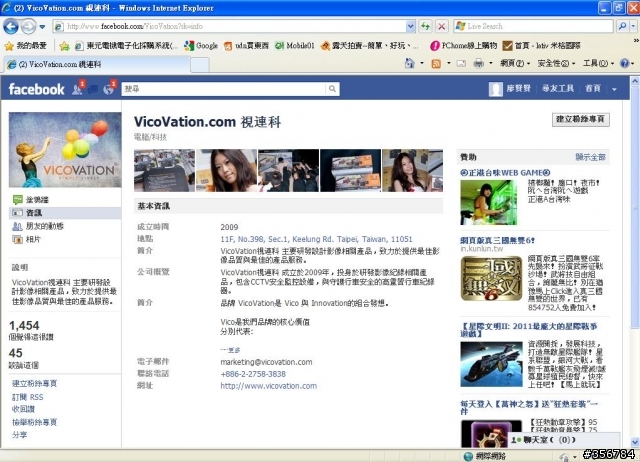Click the spaceship game ad image

click(x=491, y=364)
